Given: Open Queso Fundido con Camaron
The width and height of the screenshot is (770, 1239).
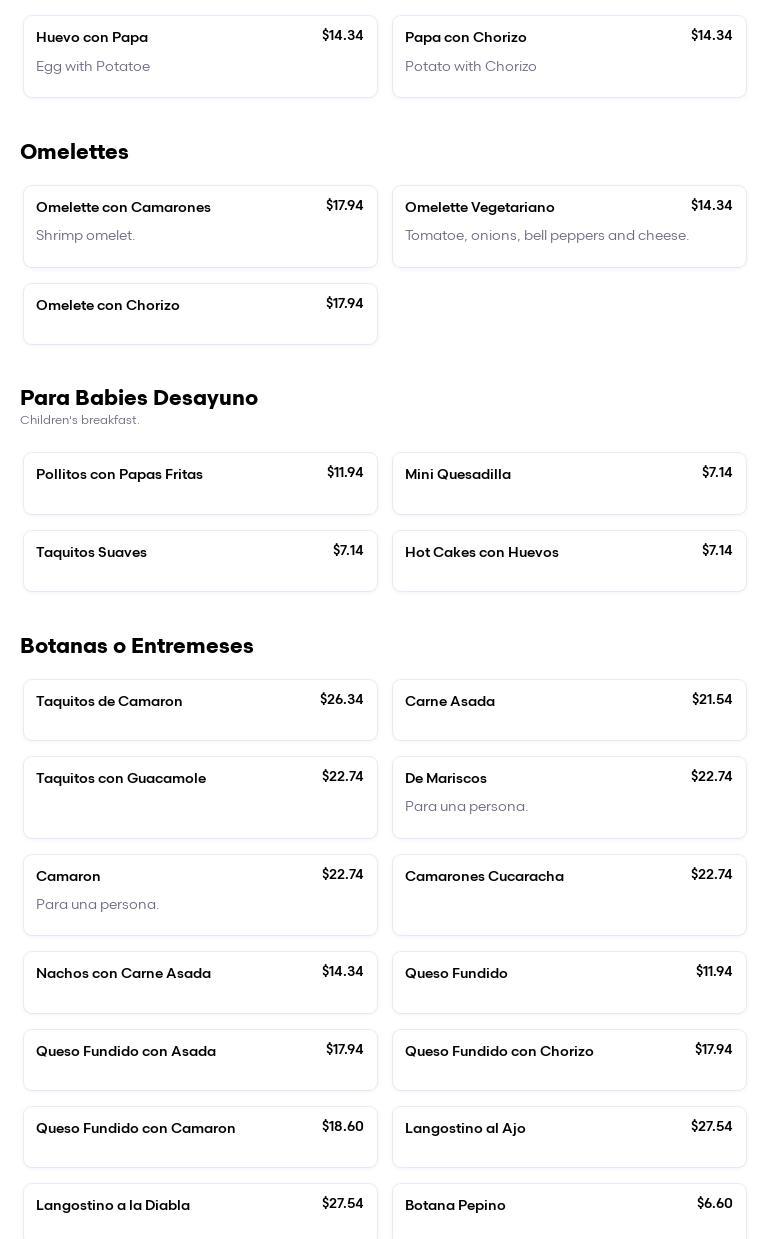Looking at the screenshot, I should (x=200, y=1137).
